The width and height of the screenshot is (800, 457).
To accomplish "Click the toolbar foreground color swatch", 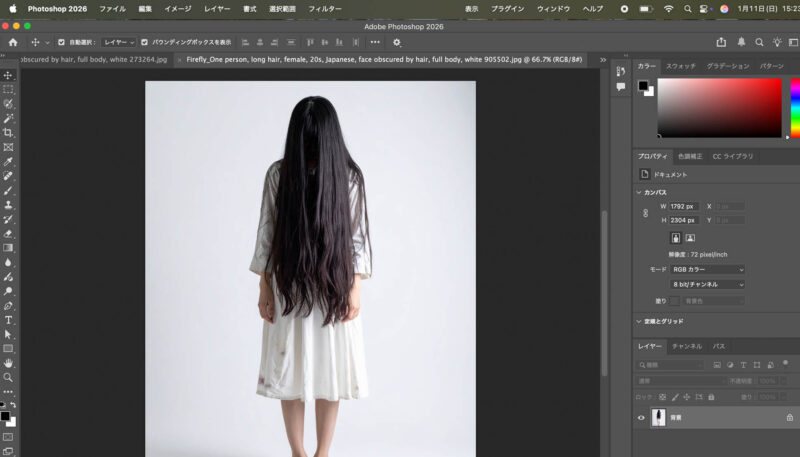I will [x=5, y=416].
